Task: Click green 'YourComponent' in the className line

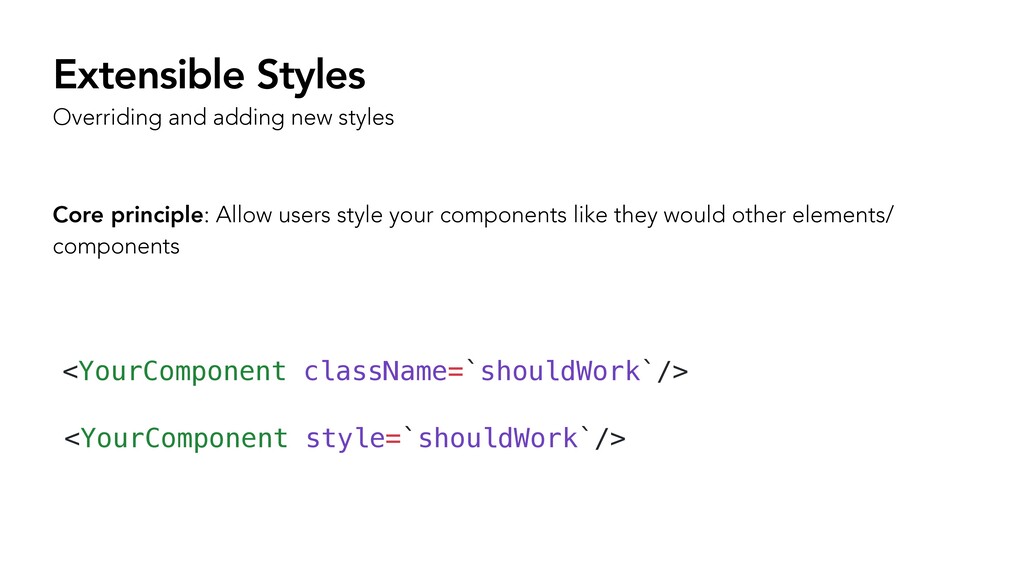Action: point(182,372)
